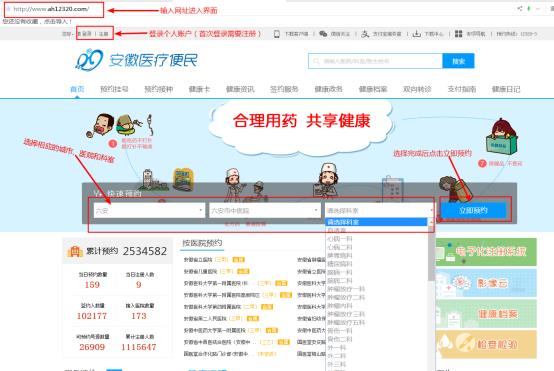
Task: Open the 健康资讯 navigation tab
Action: [240, 89]
